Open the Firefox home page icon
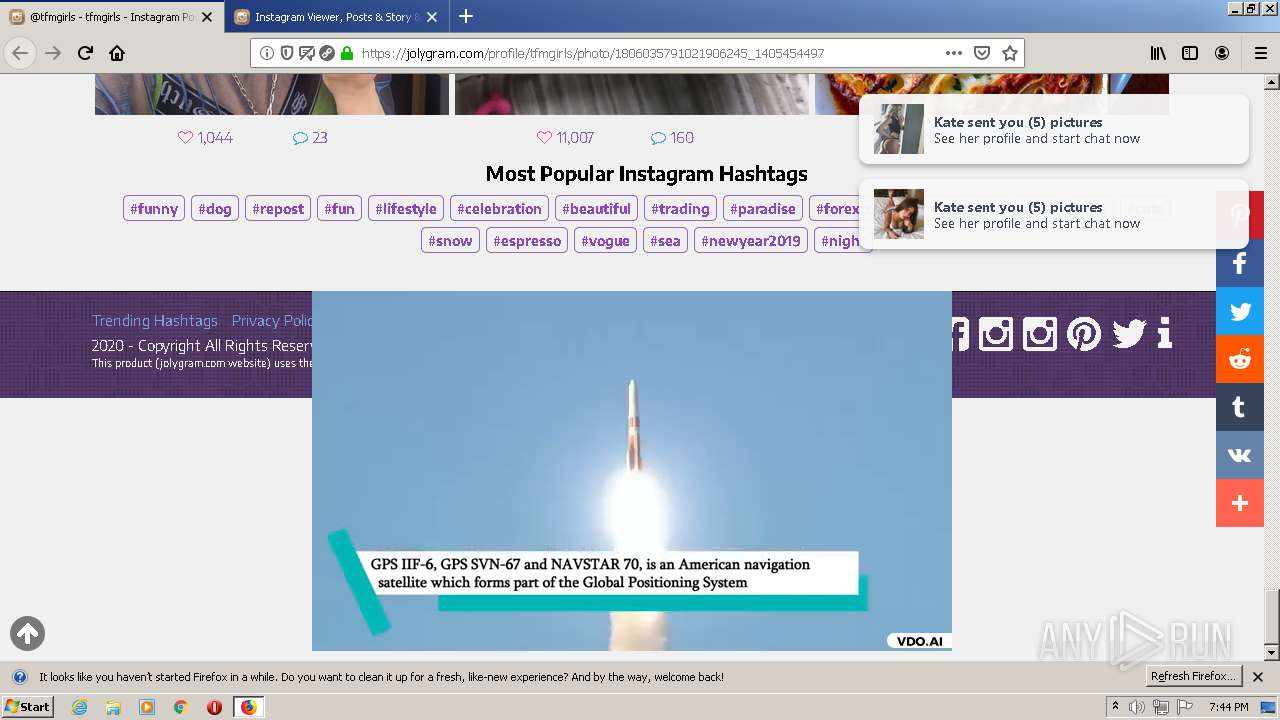The height and width of the screenshot is (720, 1280). click(x=117, y=53)
